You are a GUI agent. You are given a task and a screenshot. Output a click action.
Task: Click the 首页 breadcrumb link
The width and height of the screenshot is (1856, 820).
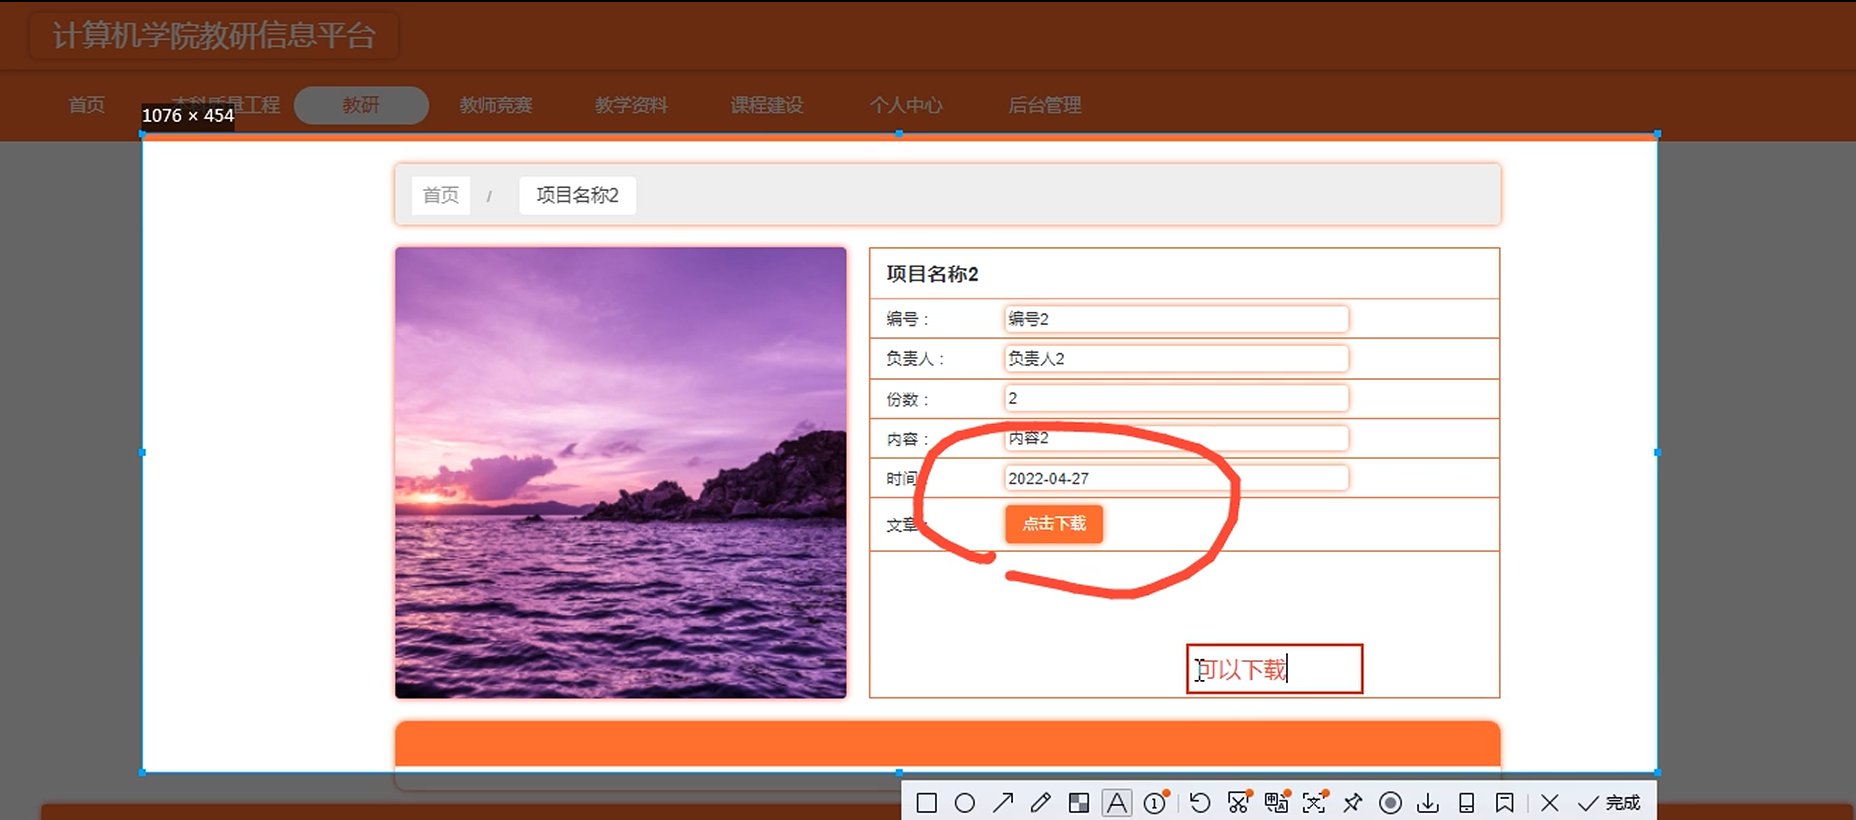click(441, 195)
